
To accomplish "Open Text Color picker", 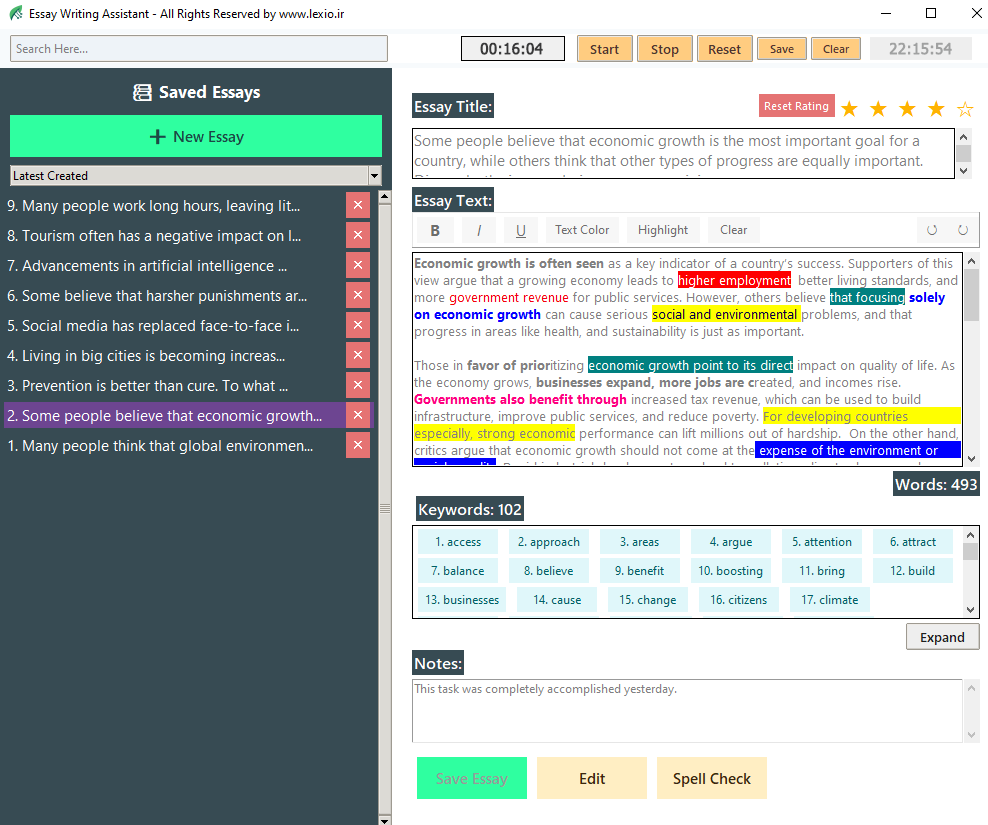I will (x=582, y=230).
